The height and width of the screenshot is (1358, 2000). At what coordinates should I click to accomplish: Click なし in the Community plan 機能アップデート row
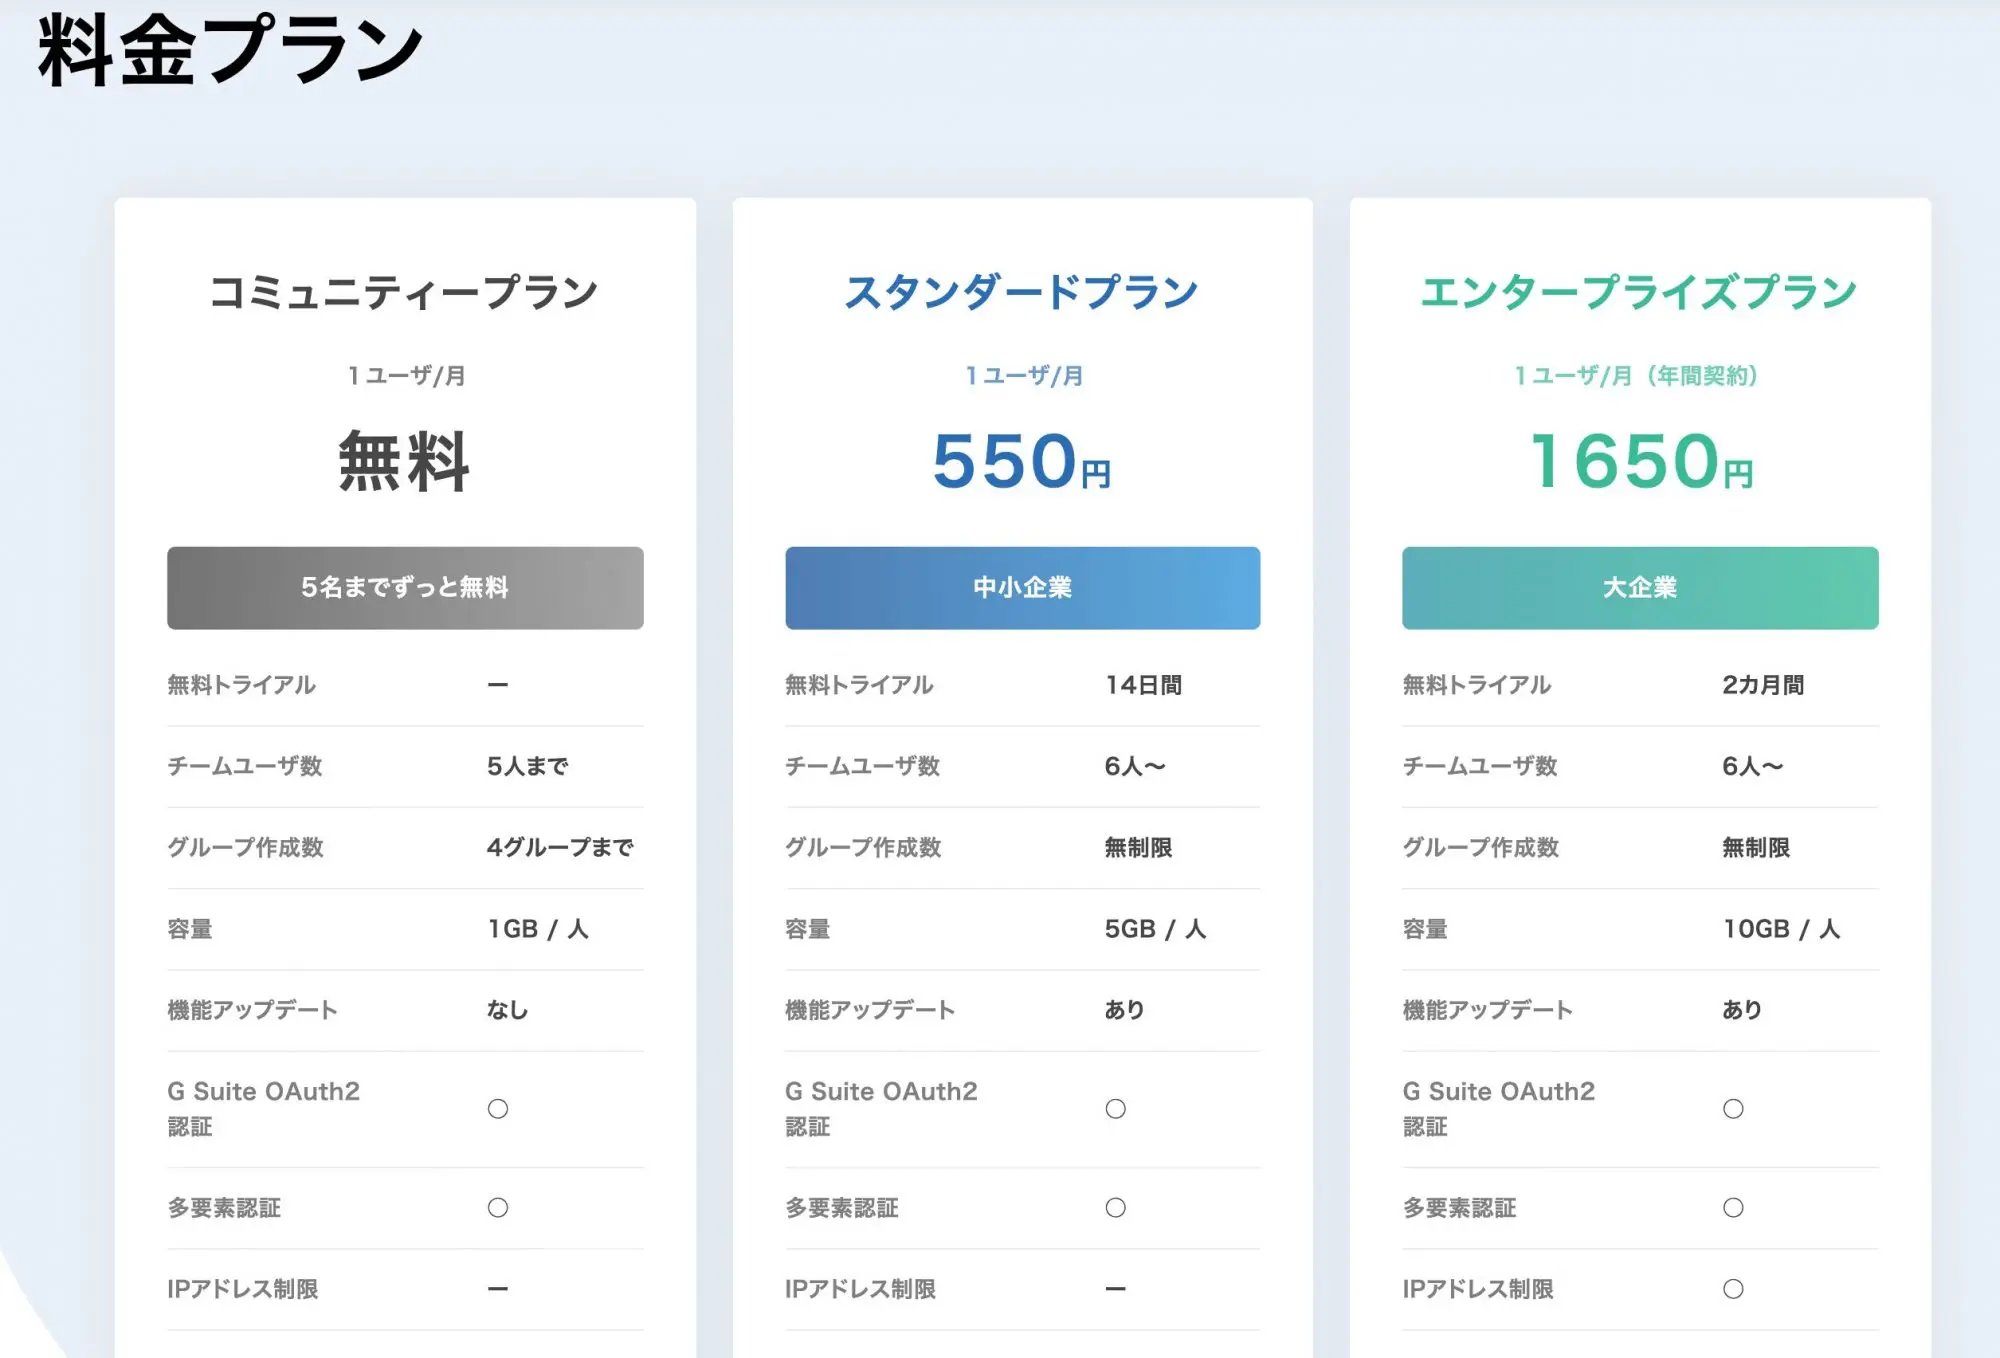507,1010
